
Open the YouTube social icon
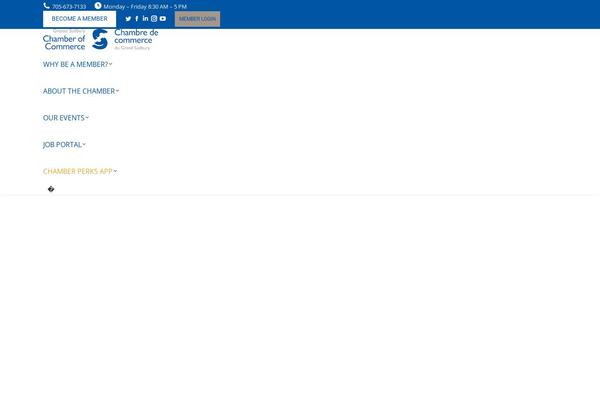163,18
